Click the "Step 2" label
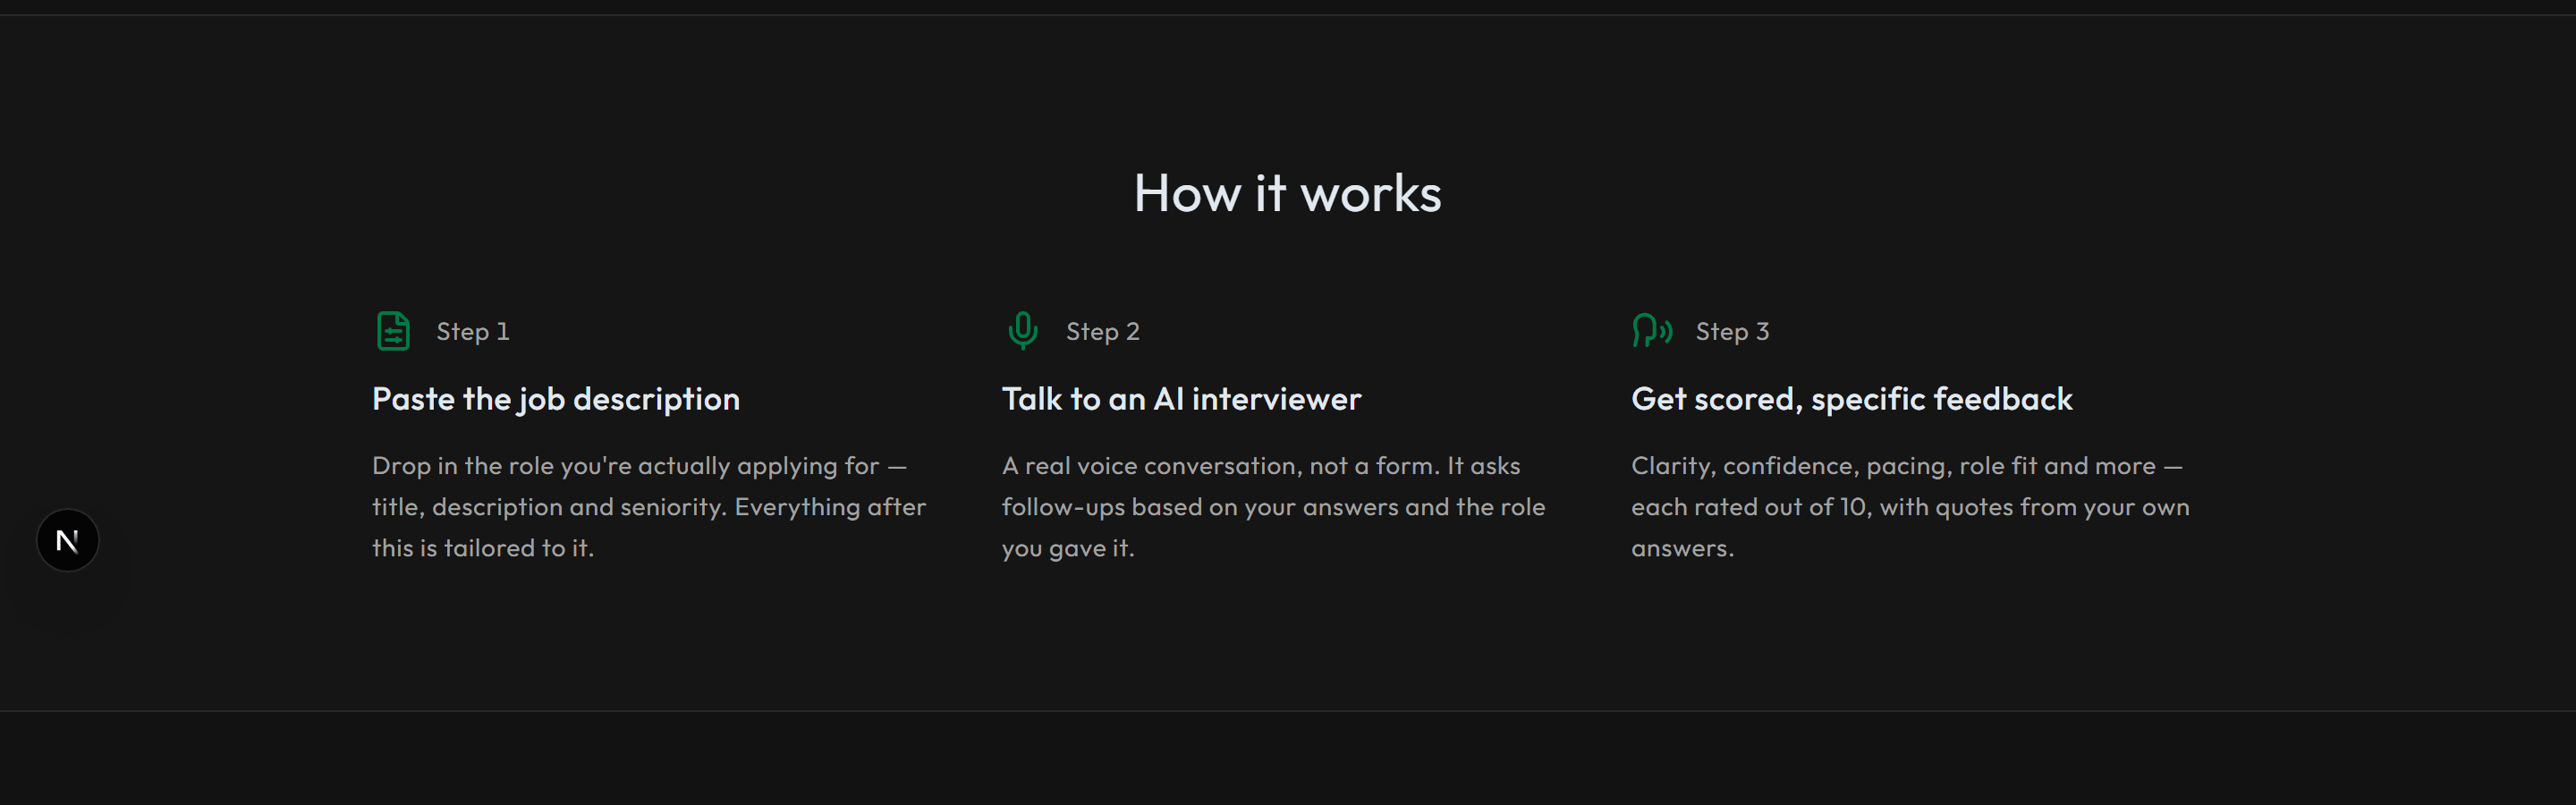The width and height of the screenshot is (2576, 805). [x=1103, y=332]
